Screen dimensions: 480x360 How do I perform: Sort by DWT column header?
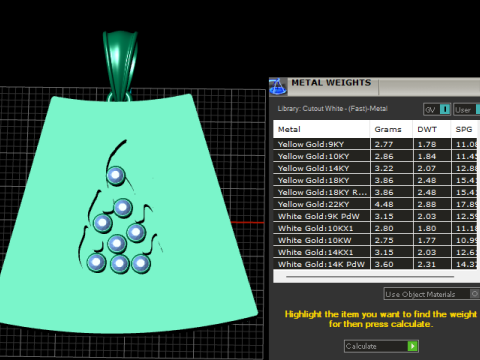coord(432,129)
